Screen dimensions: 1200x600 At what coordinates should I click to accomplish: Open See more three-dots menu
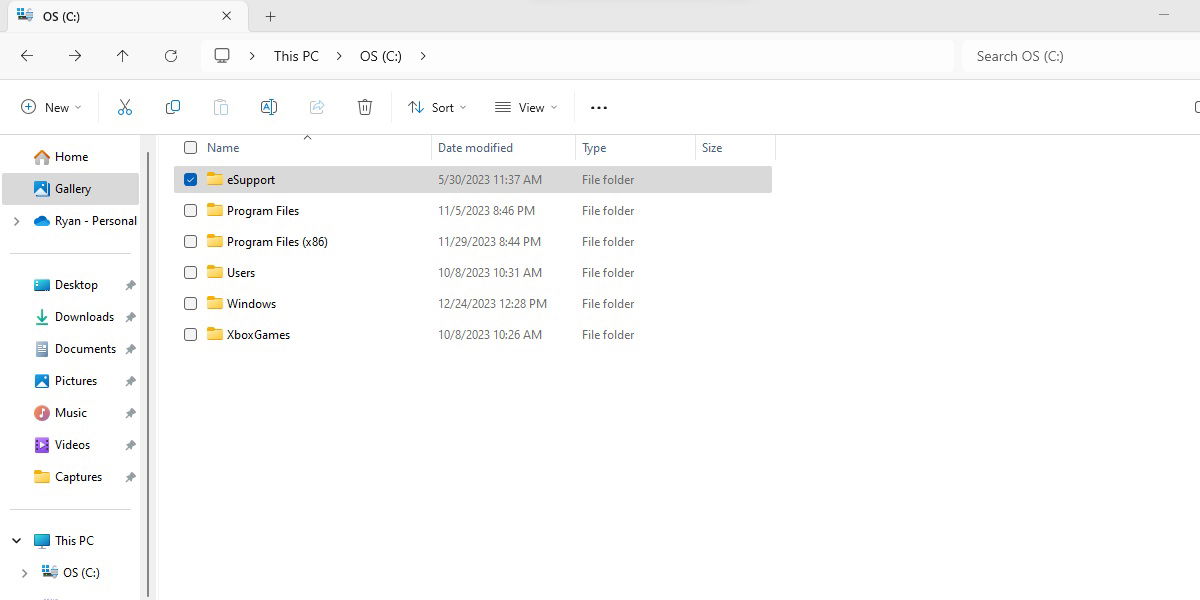(x=599, y=107)
